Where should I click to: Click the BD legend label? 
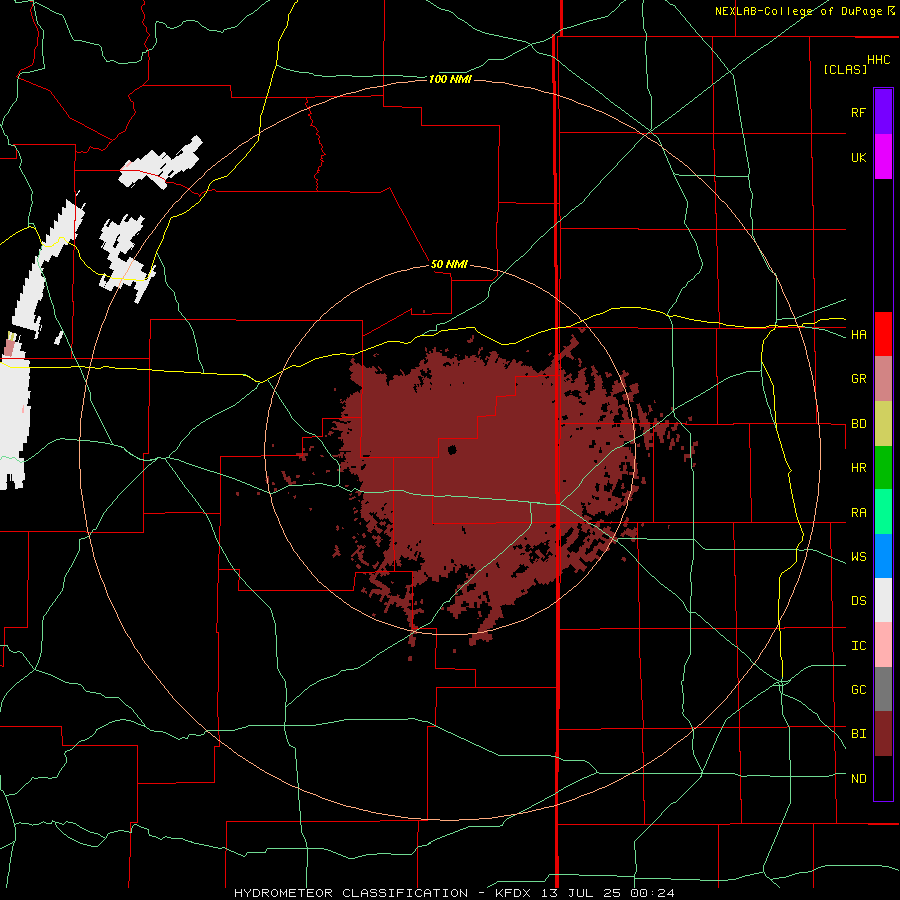[858, 424]
